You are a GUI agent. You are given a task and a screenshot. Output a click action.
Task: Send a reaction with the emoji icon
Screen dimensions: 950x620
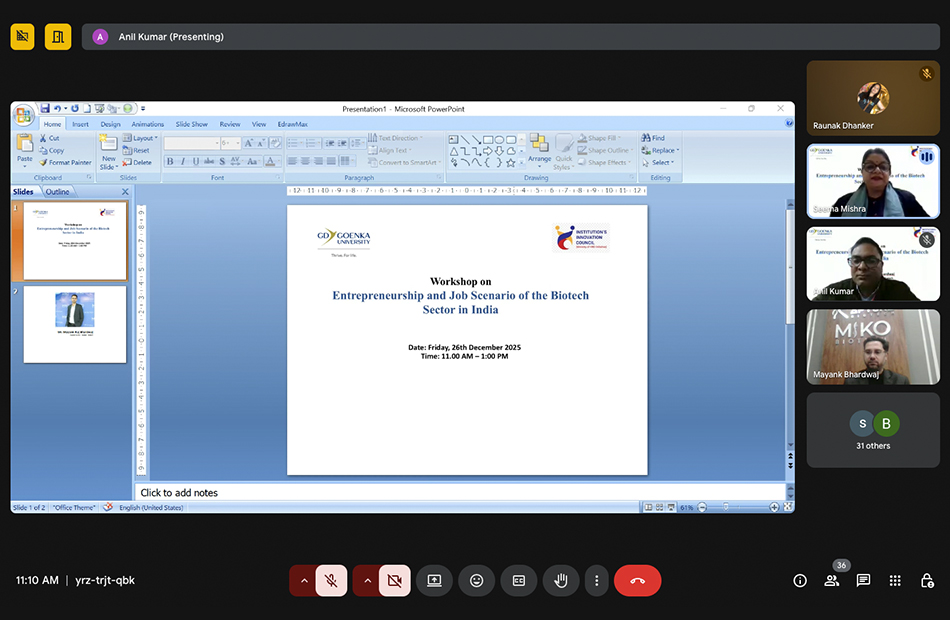476,580
